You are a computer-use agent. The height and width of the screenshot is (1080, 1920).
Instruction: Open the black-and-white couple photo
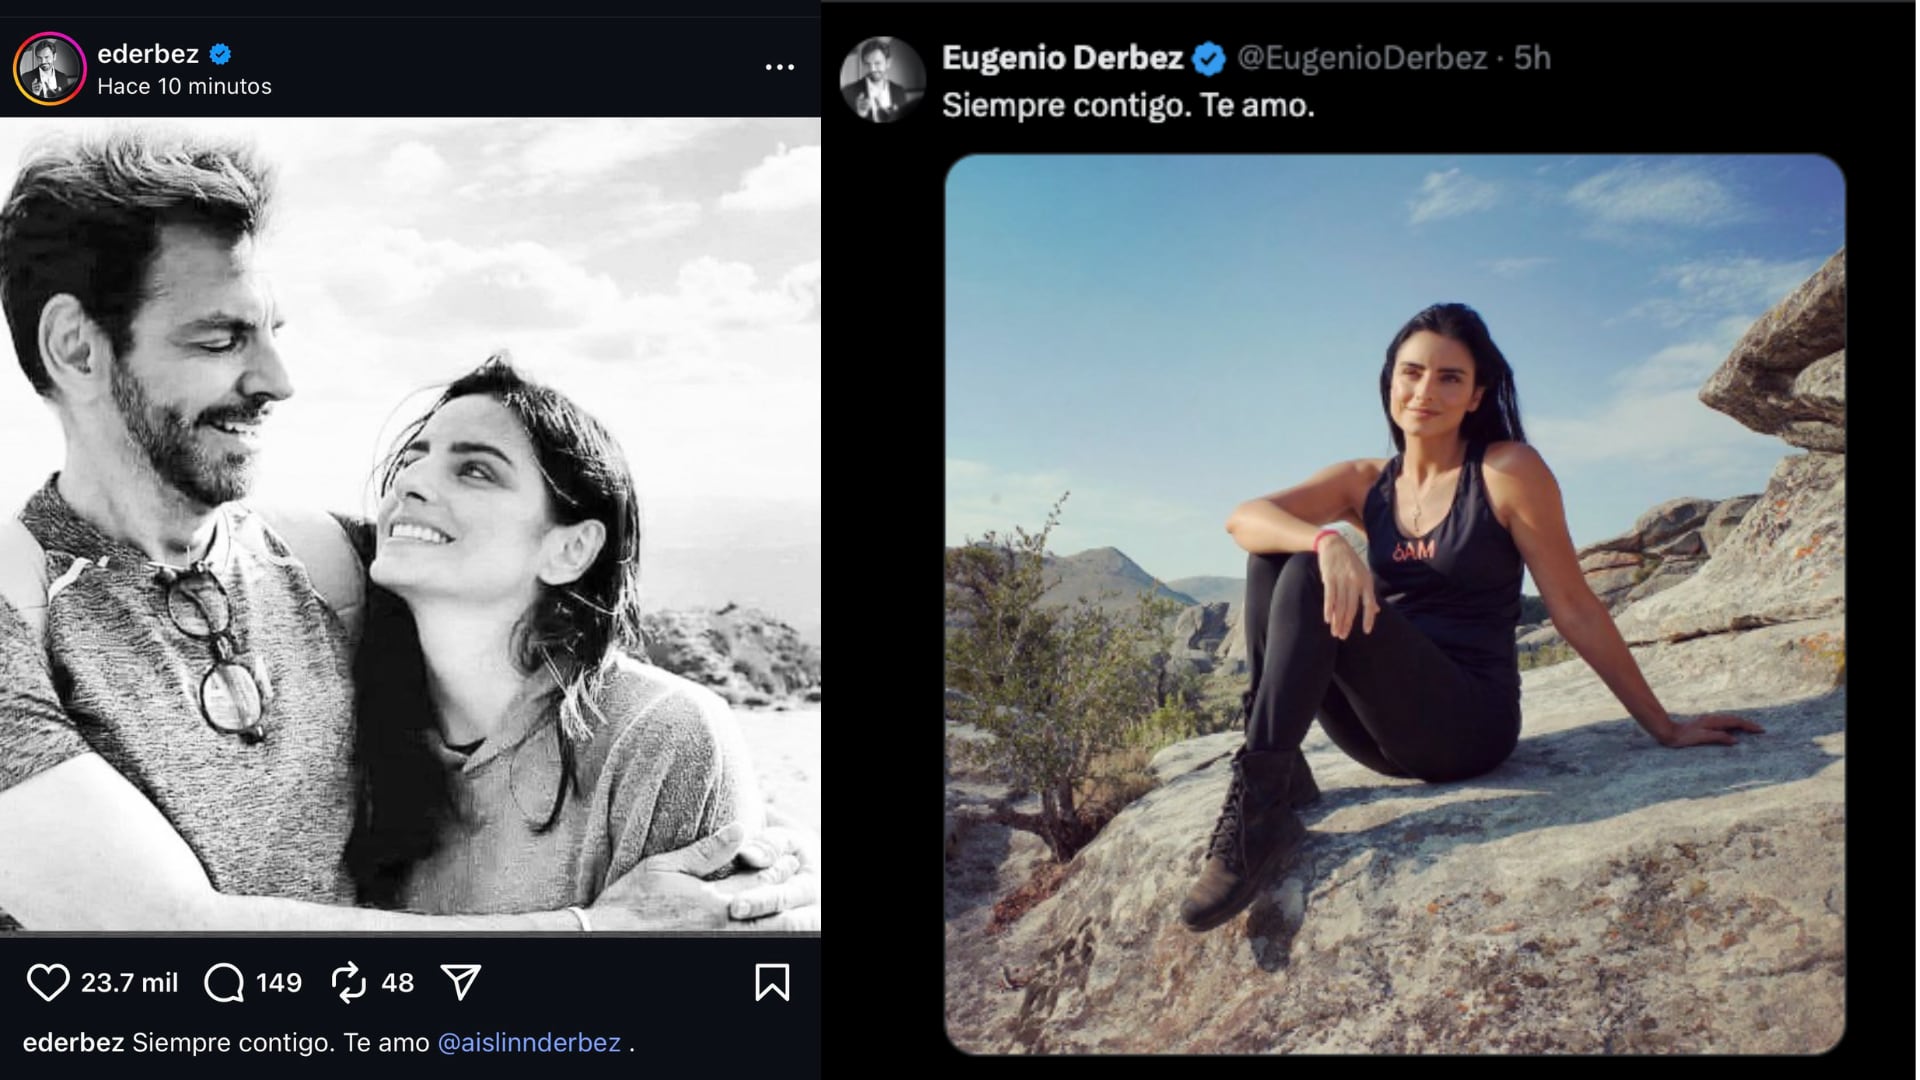pyautogui.click(x=410, y=525)
